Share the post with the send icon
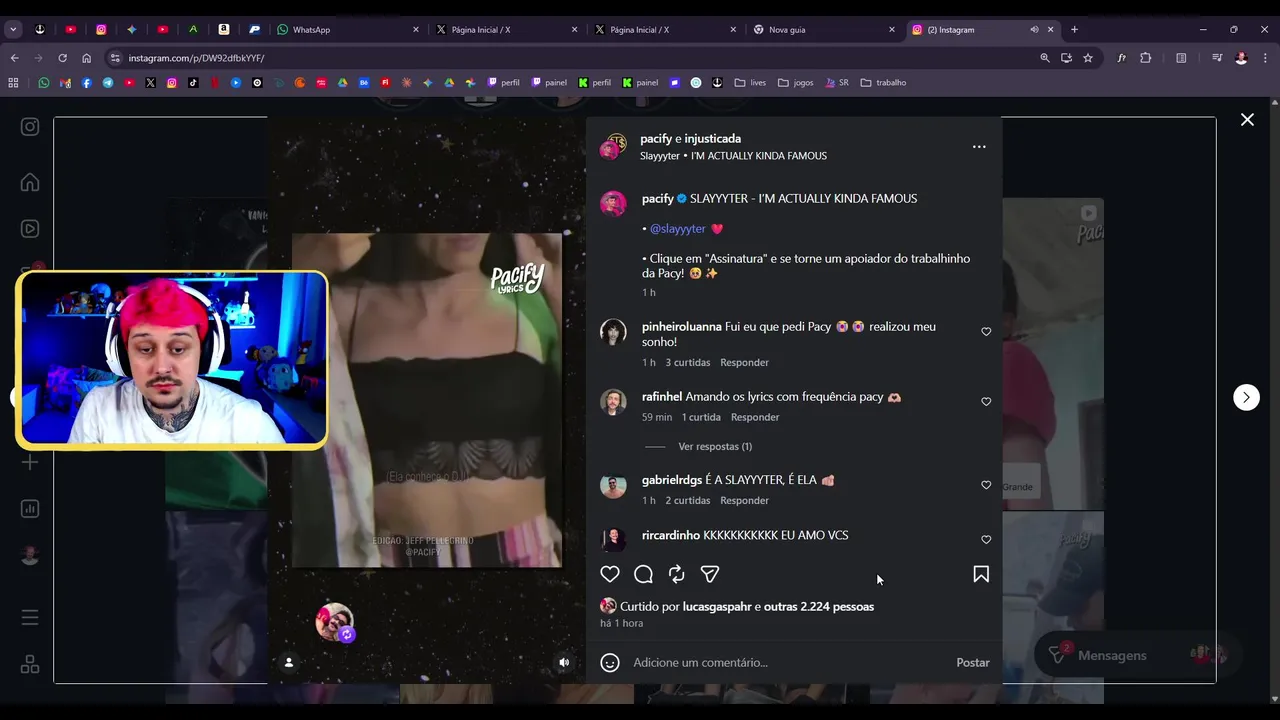 (x=710, y=574)
